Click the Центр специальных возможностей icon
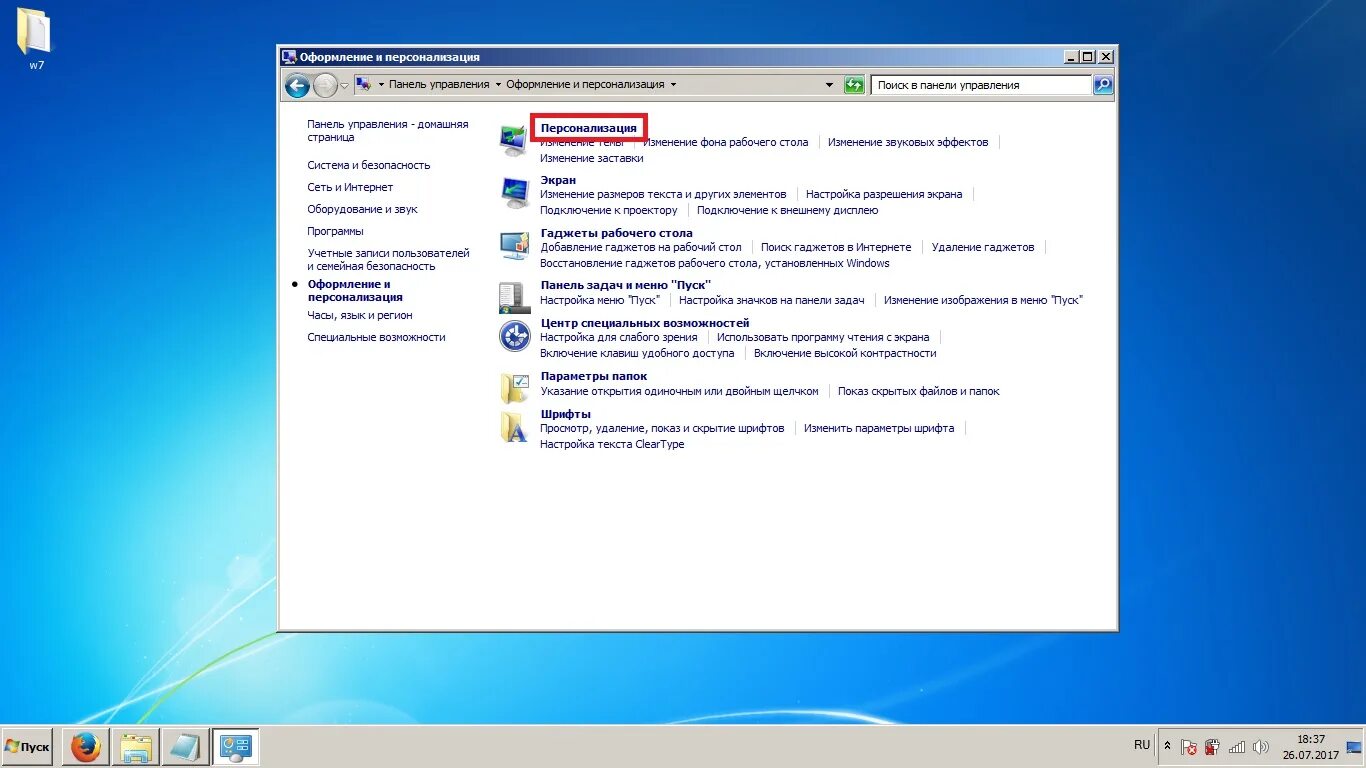Viewport: 1366px width, 768px height. (x=514, y=336)
